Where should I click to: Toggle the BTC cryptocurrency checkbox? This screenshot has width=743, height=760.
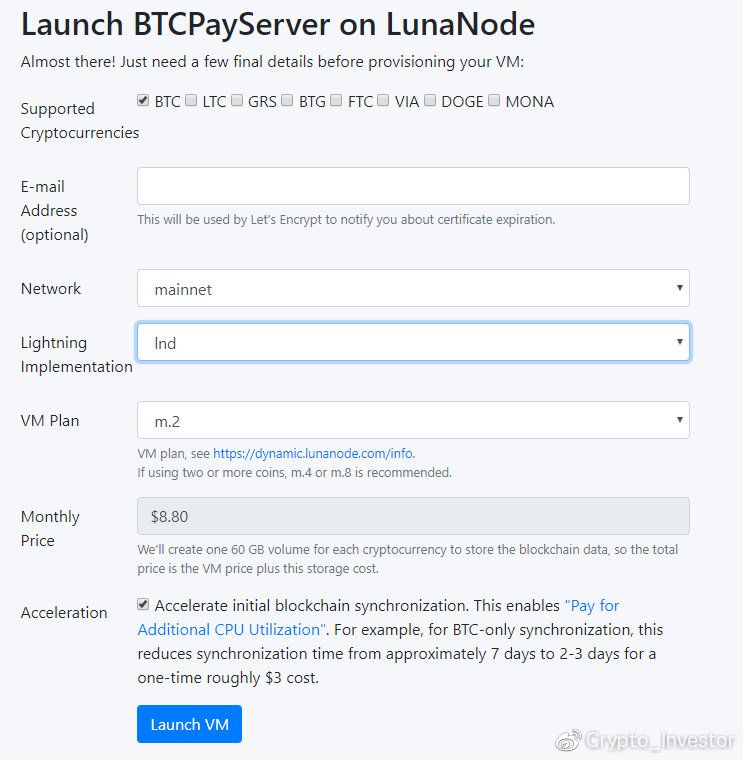(x=144, y=100)
